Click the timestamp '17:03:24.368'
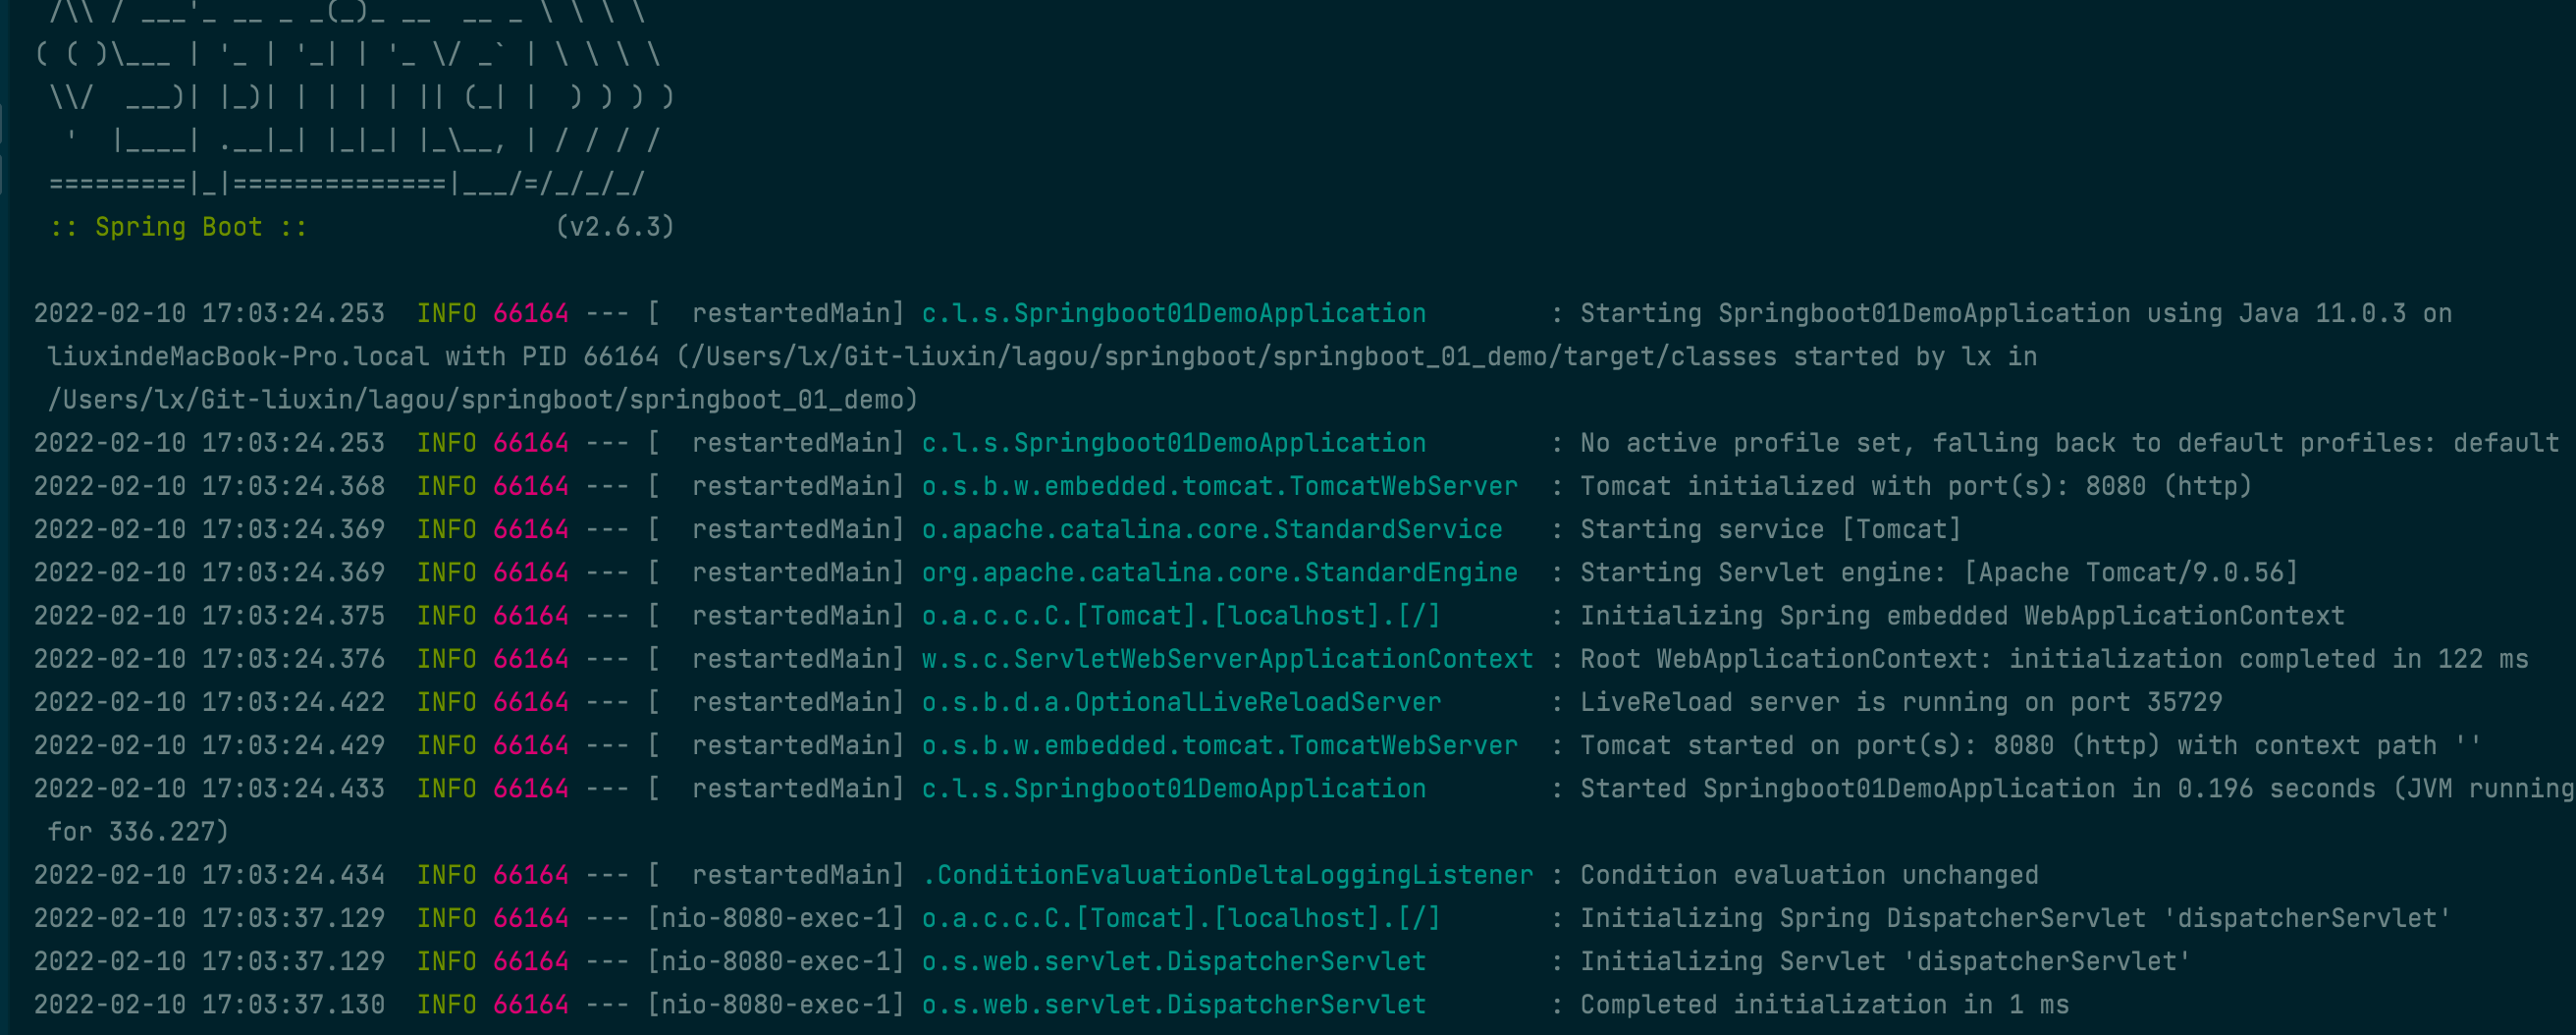2576x1035 pixels. pyautogui.click(x=293, y=486)
